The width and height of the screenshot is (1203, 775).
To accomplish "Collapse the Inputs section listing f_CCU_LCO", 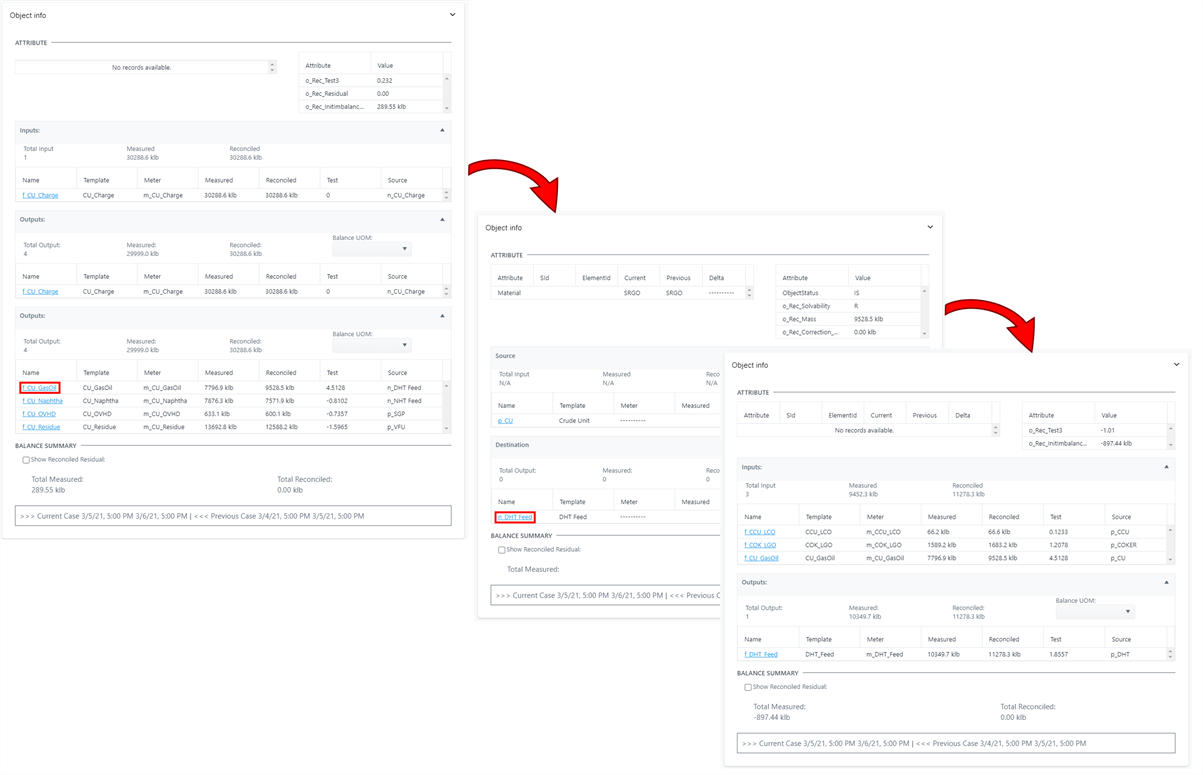I will tap(1166, 467).
